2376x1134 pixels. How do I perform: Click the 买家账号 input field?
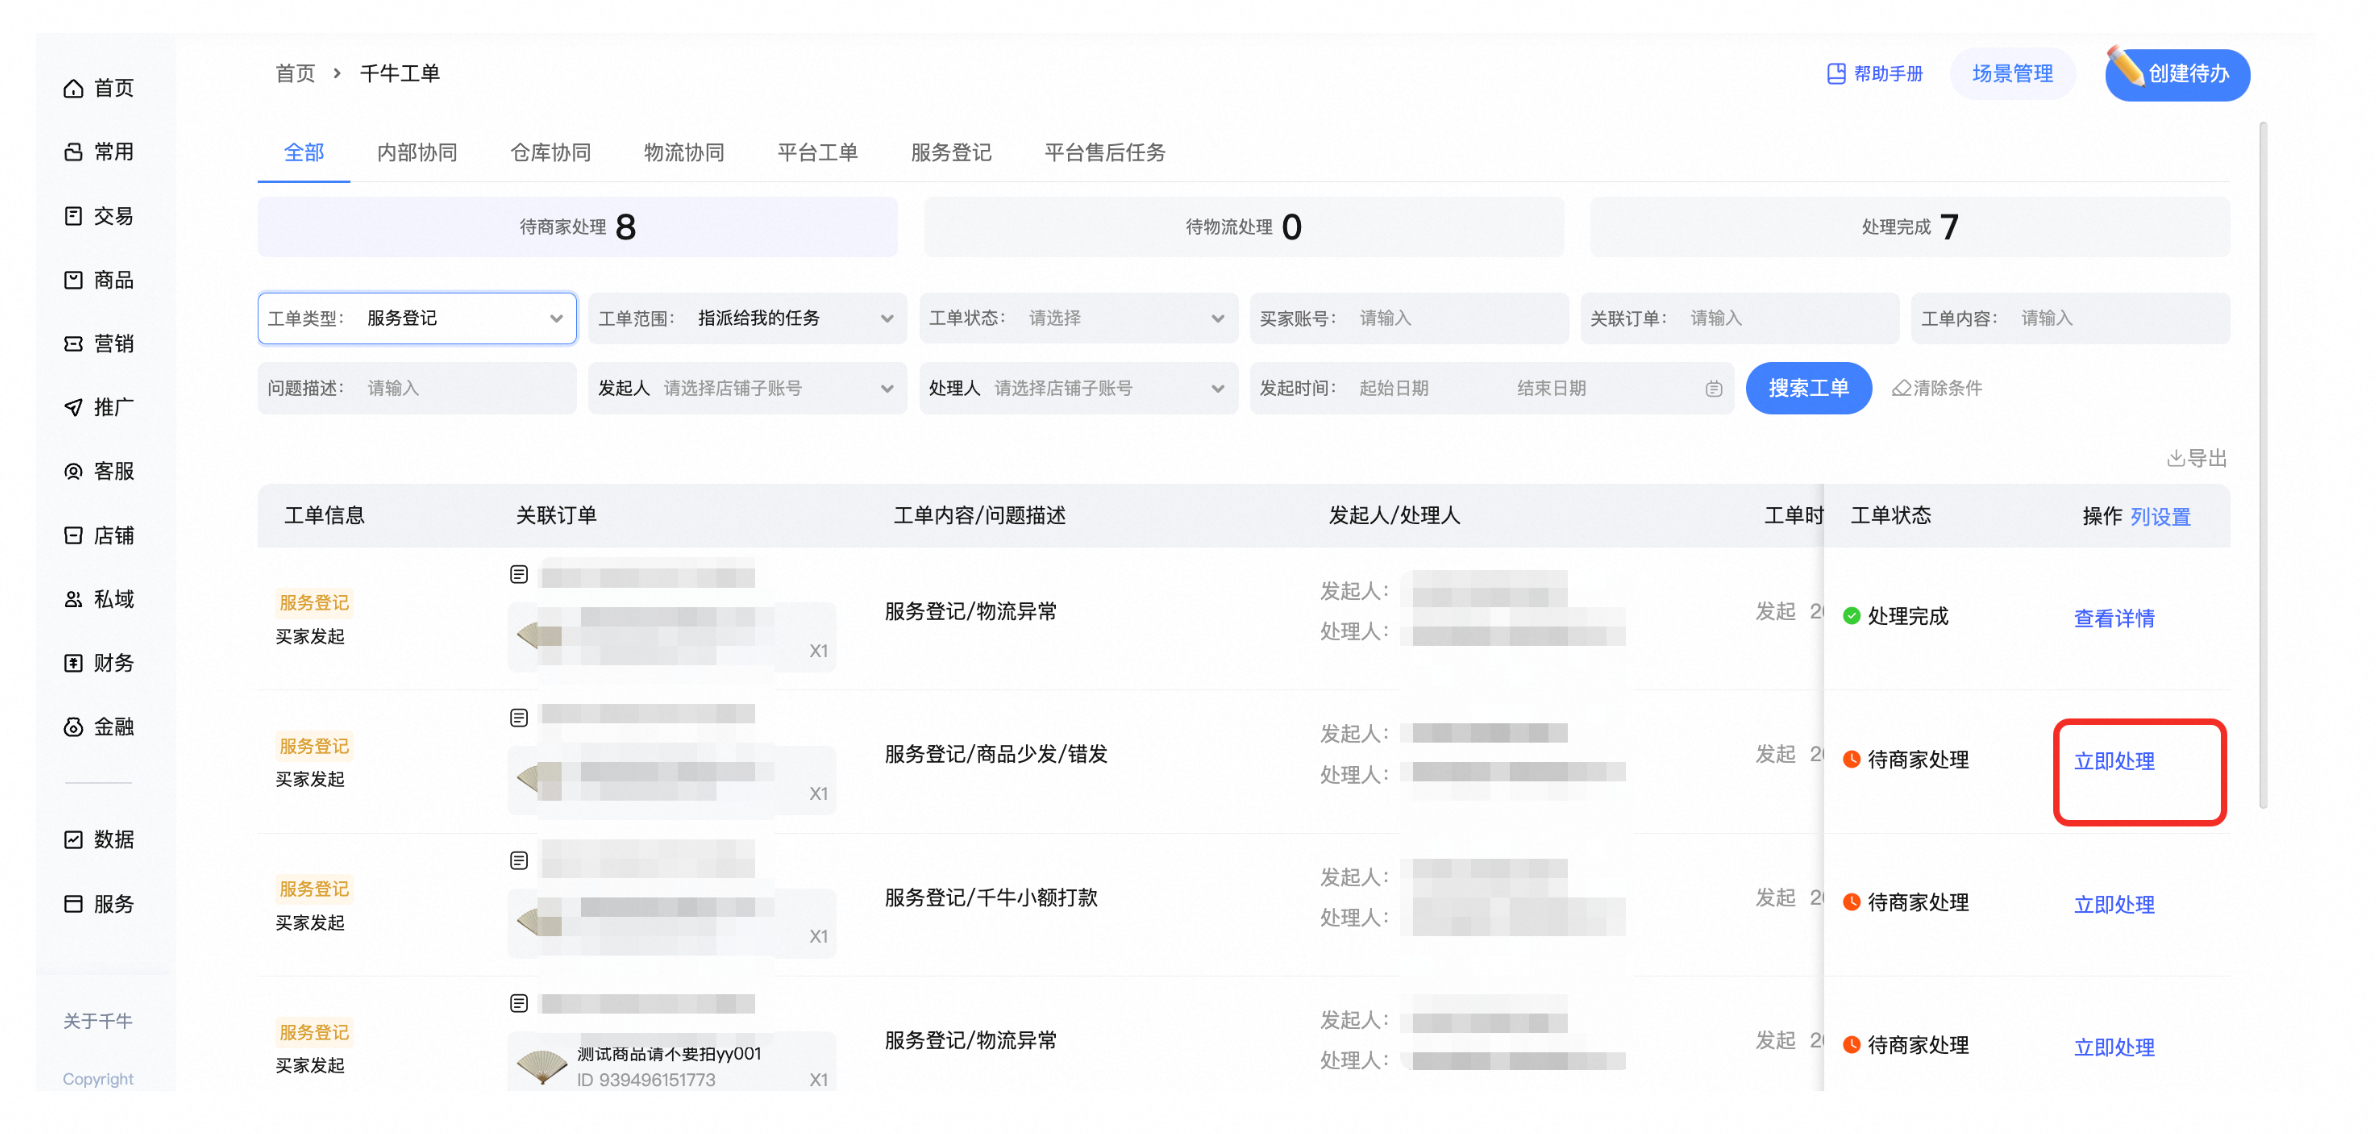tap(1409, 318)
